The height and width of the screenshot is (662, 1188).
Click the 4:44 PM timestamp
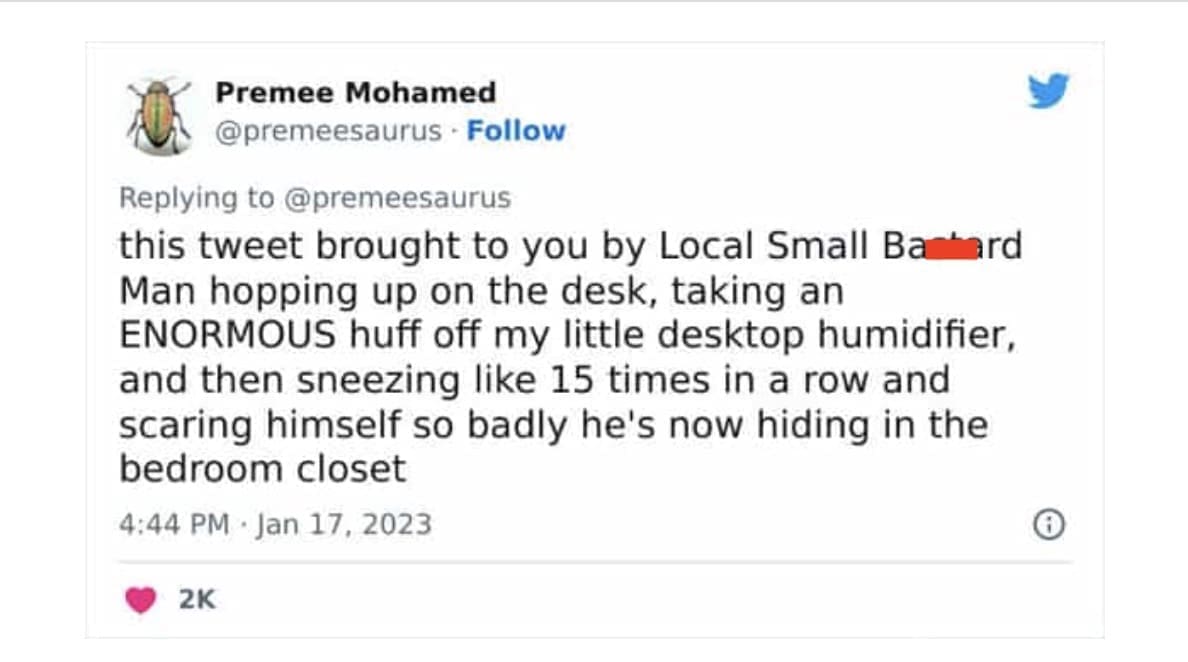click(x=174, y=524)
